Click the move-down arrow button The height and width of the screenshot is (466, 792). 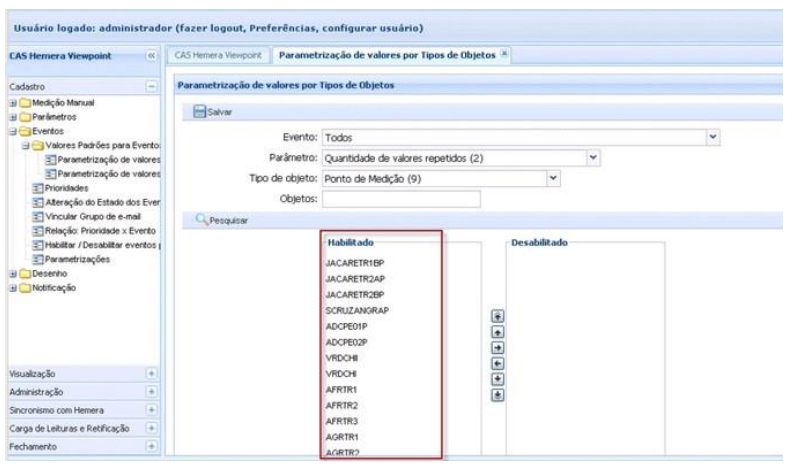499,378
